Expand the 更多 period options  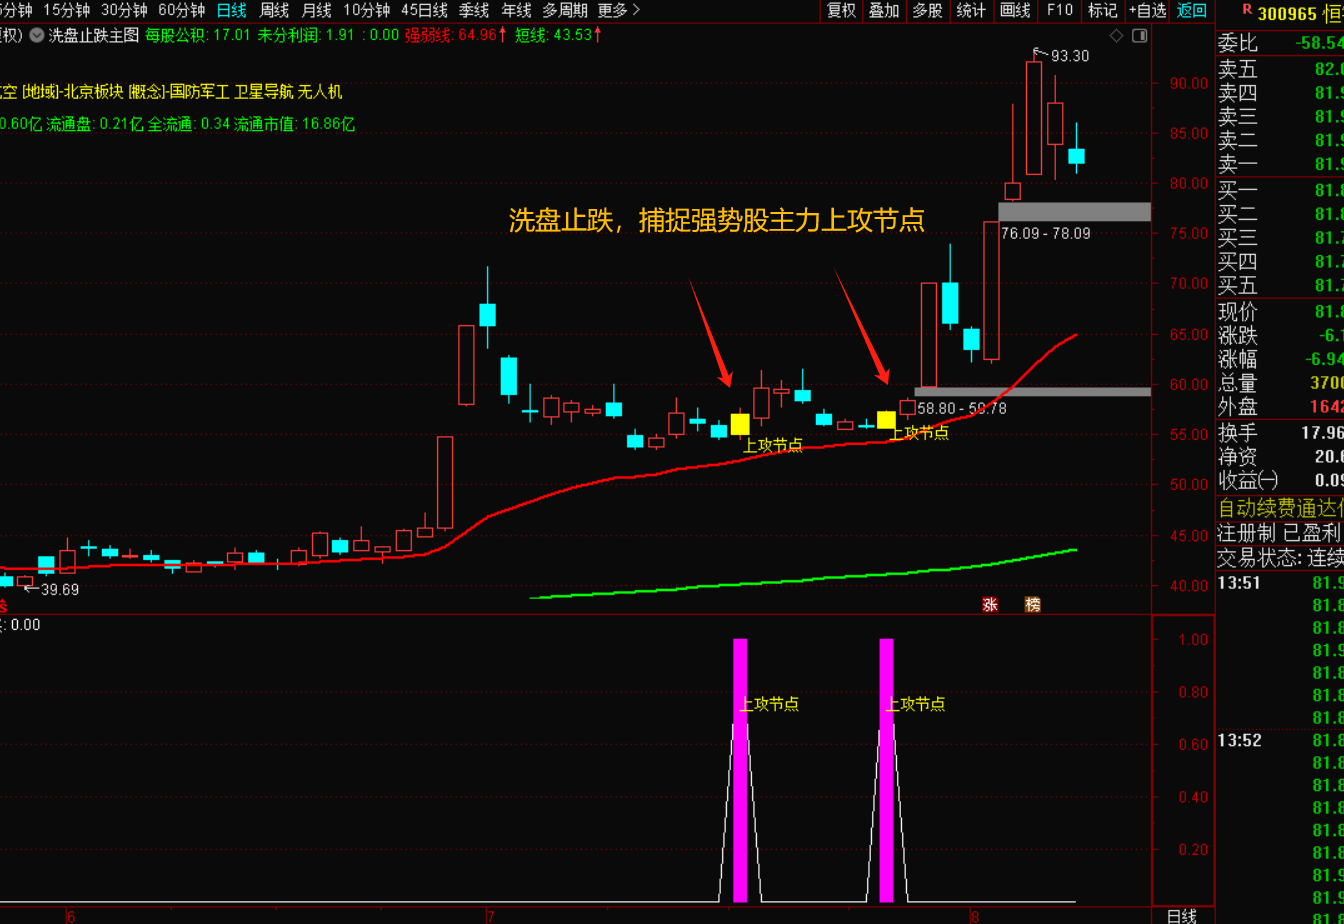tap(619, 11)
